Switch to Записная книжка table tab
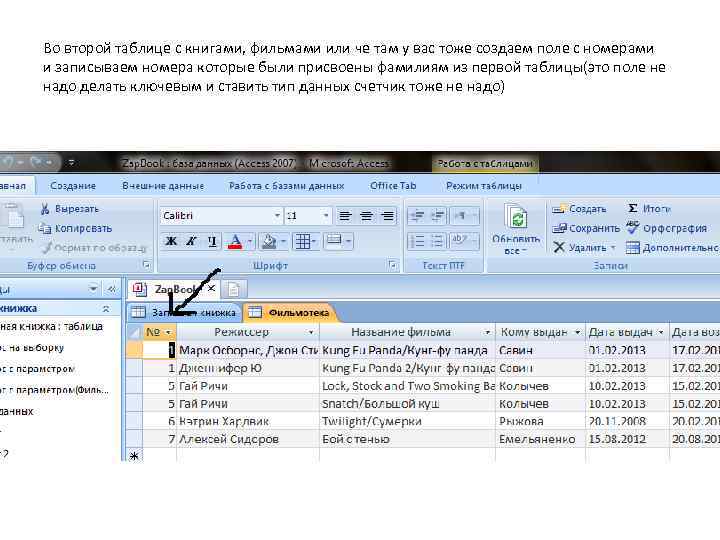 185,313
